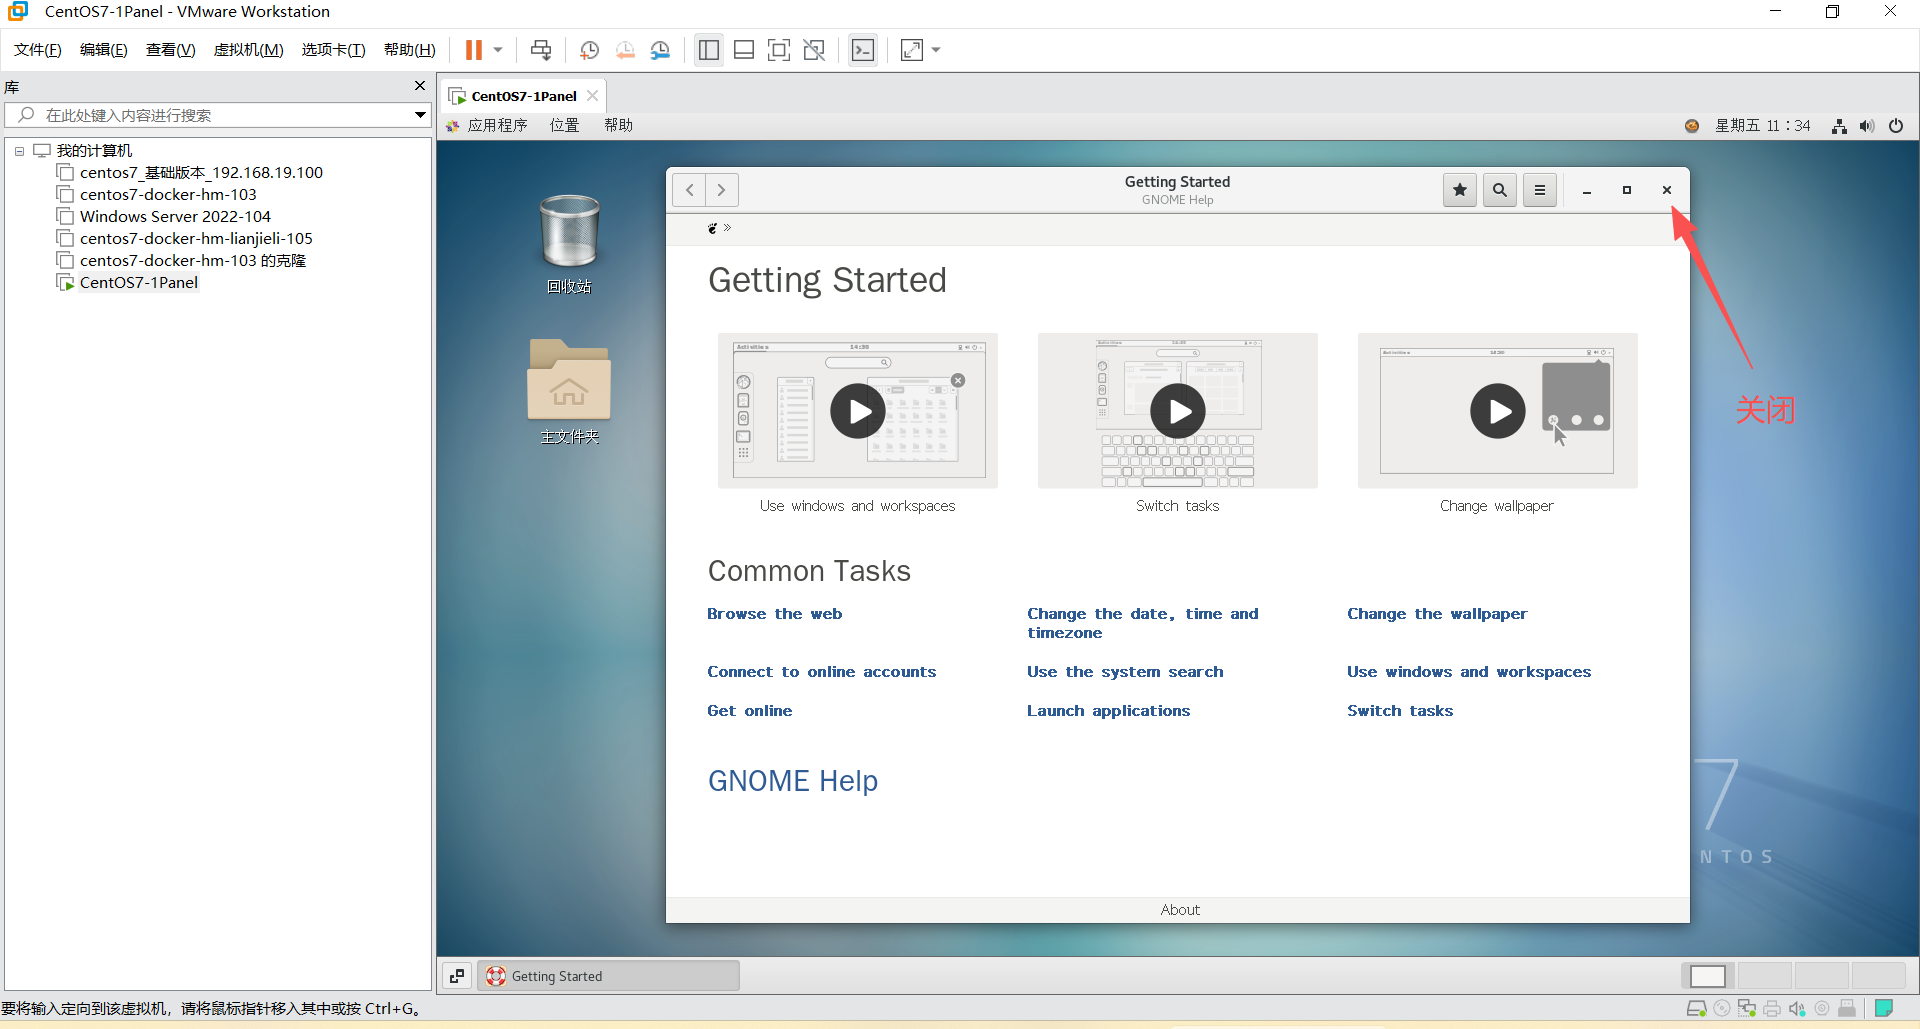Open the Get online link

[x=750, y=711]
